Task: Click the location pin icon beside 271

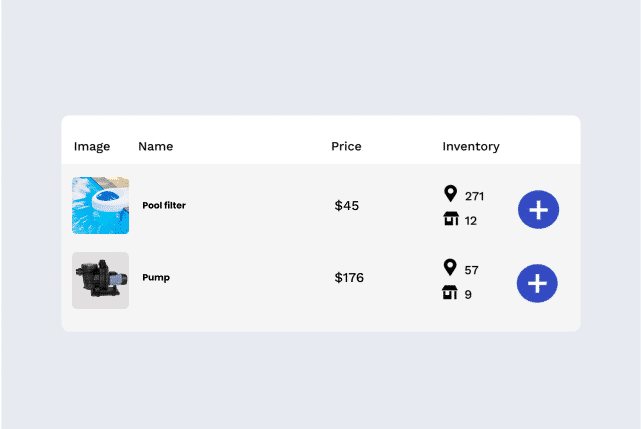Action: coord(450,193)
